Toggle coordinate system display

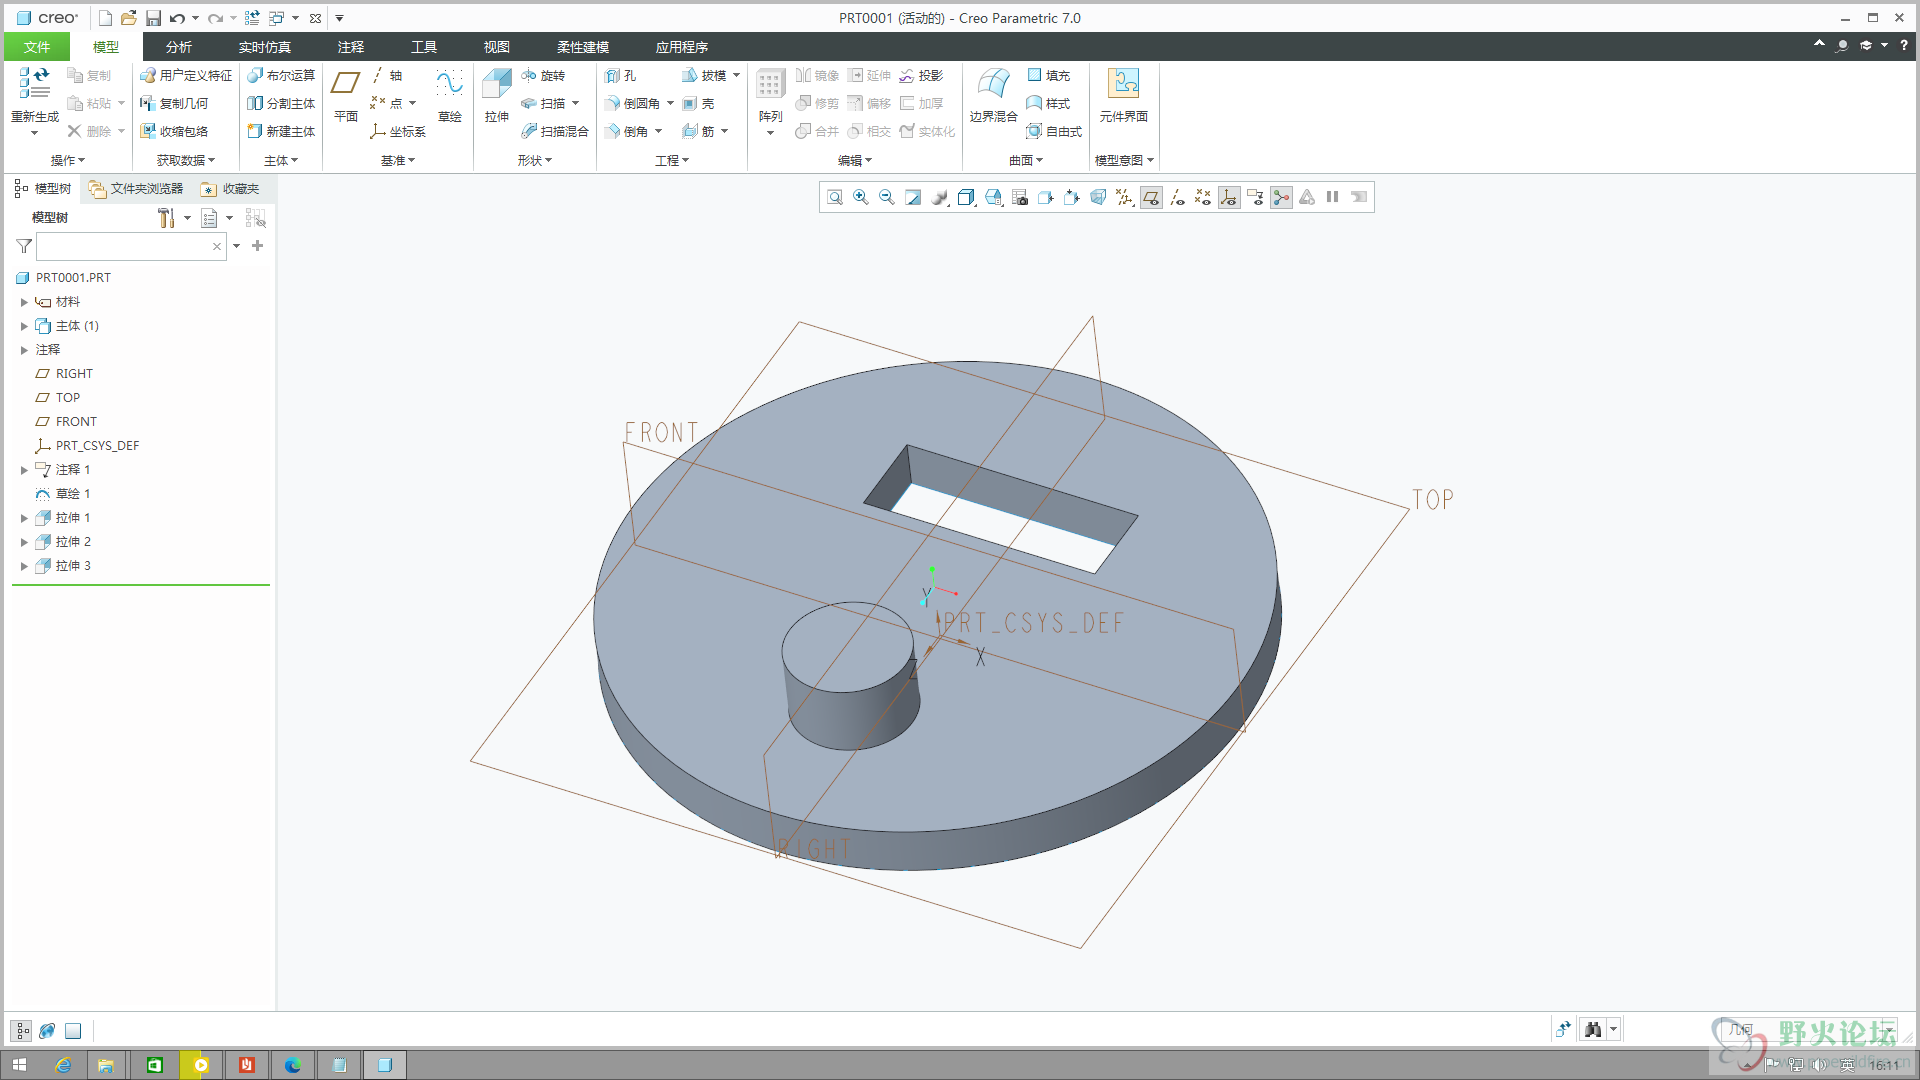coord(1229,197)
